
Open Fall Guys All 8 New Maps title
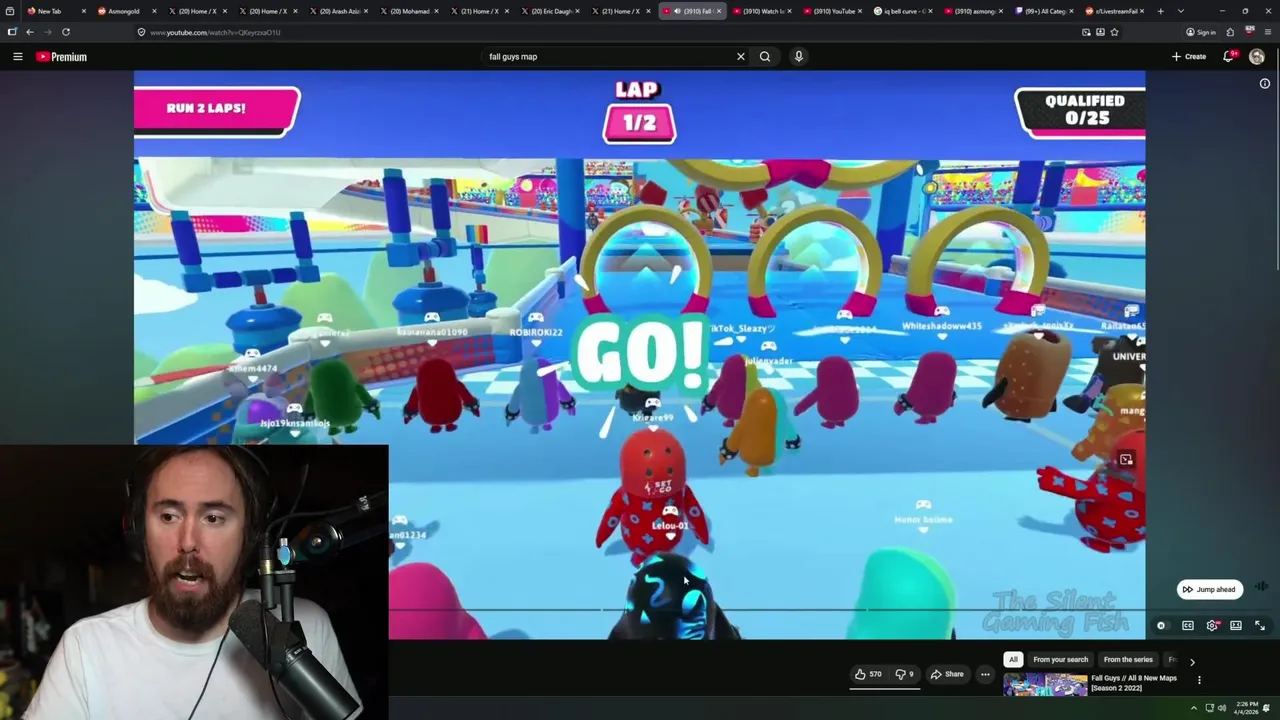point(1134,683)
